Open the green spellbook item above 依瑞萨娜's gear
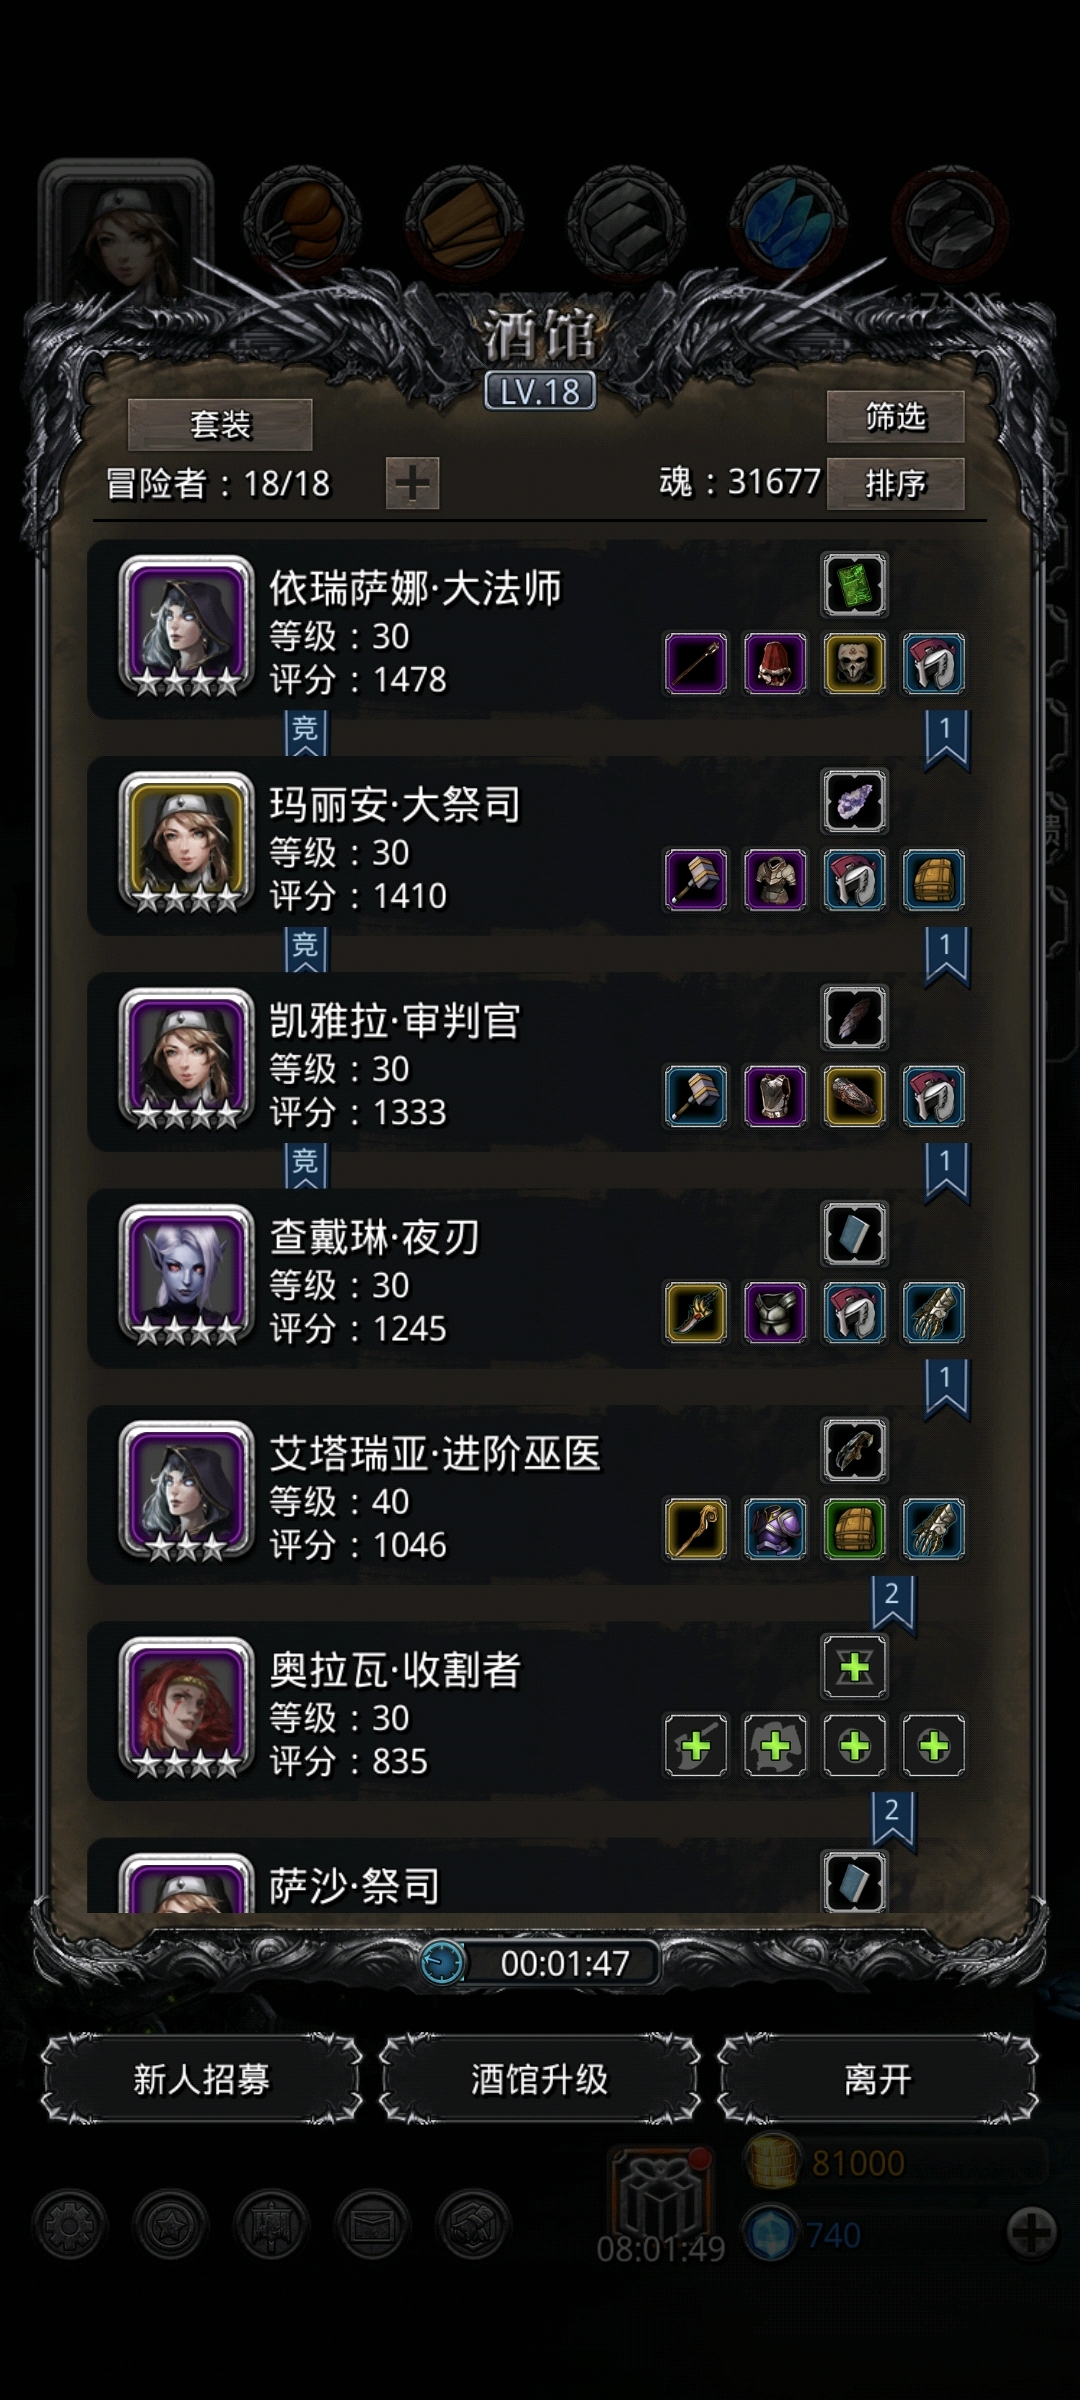Viewport: 1080px width, 2400px height. pyautogui.click(x=854, y=585)
